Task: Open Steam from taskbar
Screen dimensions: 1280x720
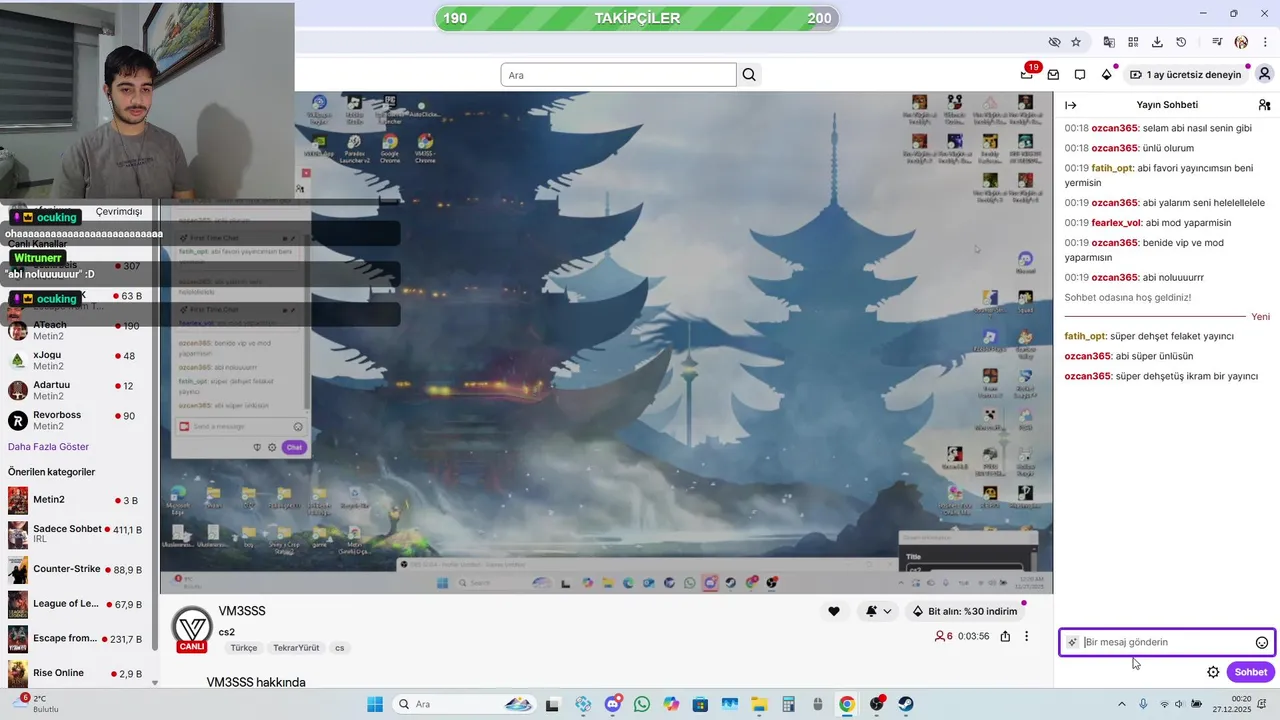Action: pyautogui.click(x=906, y=704)
